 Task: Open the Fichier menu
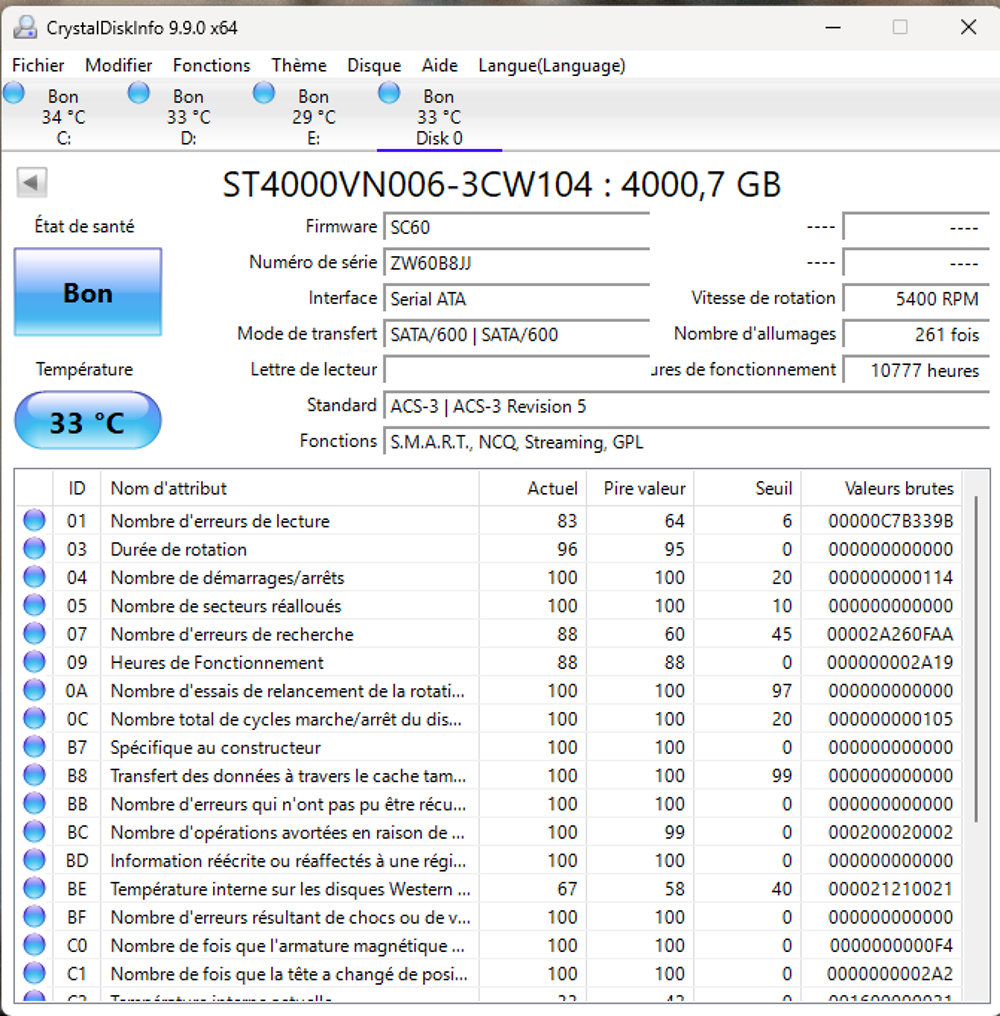point(38,65)
